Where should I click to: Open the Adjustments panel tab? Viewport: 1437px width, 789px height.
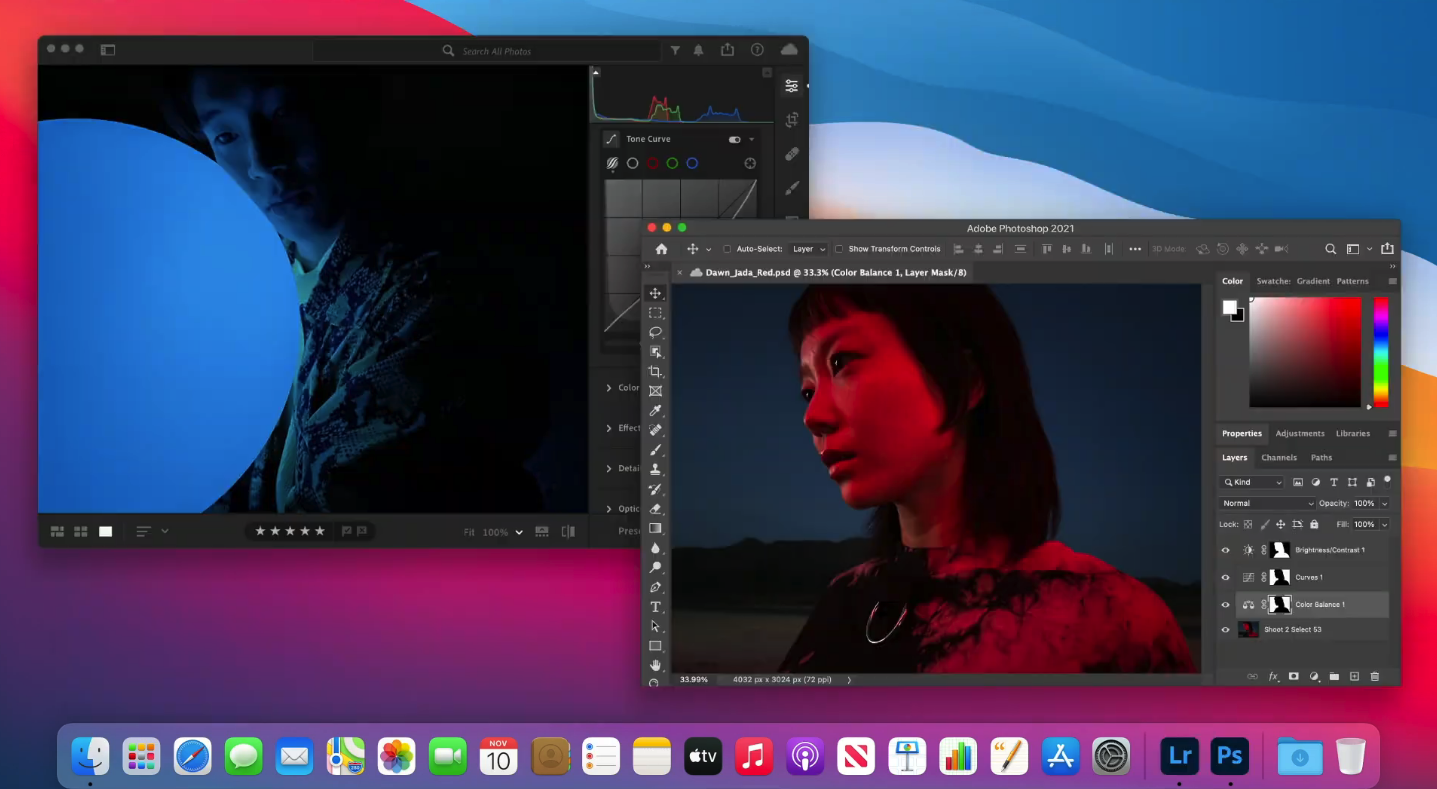pyautogui.click(x=1299, y=433)
